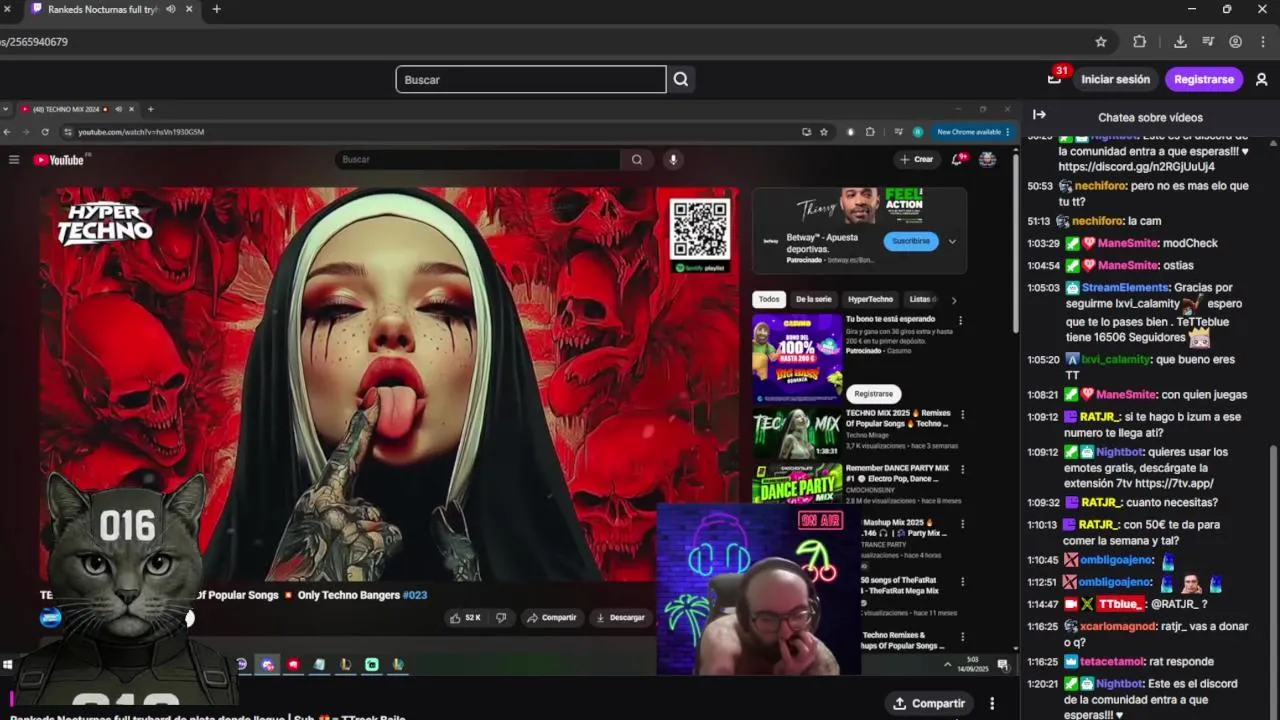Open the browser media control icon
Image resolution: width=1280 pixels, height=720 pixels.
[1208, 42]
